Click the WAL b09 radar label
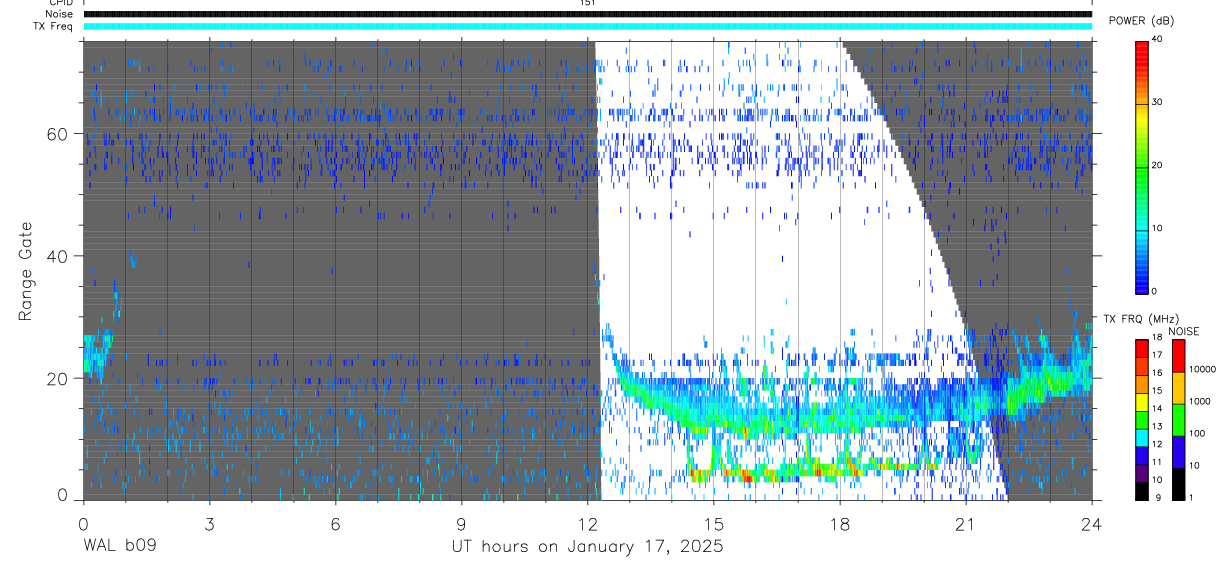 pyautogui.click(x=119, y=547)
